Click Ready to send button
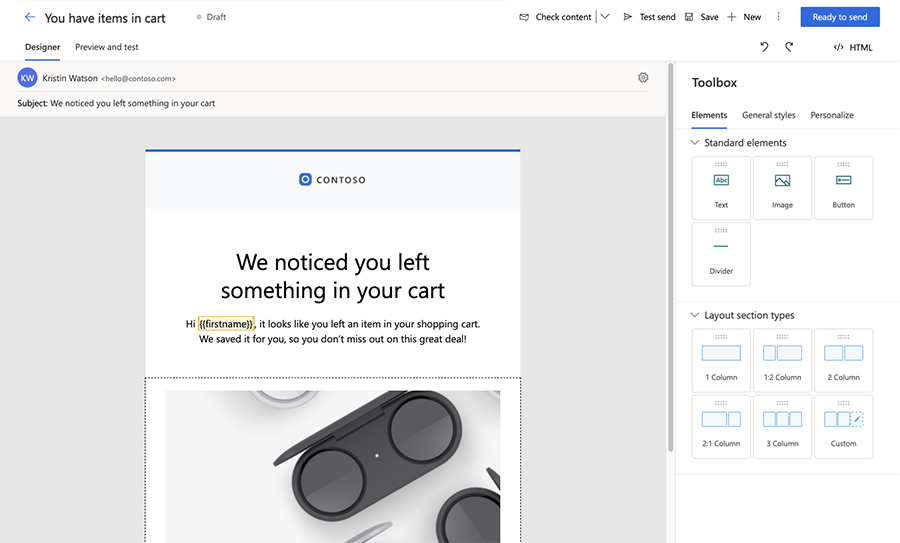The image size is (900, 543). 840,17
